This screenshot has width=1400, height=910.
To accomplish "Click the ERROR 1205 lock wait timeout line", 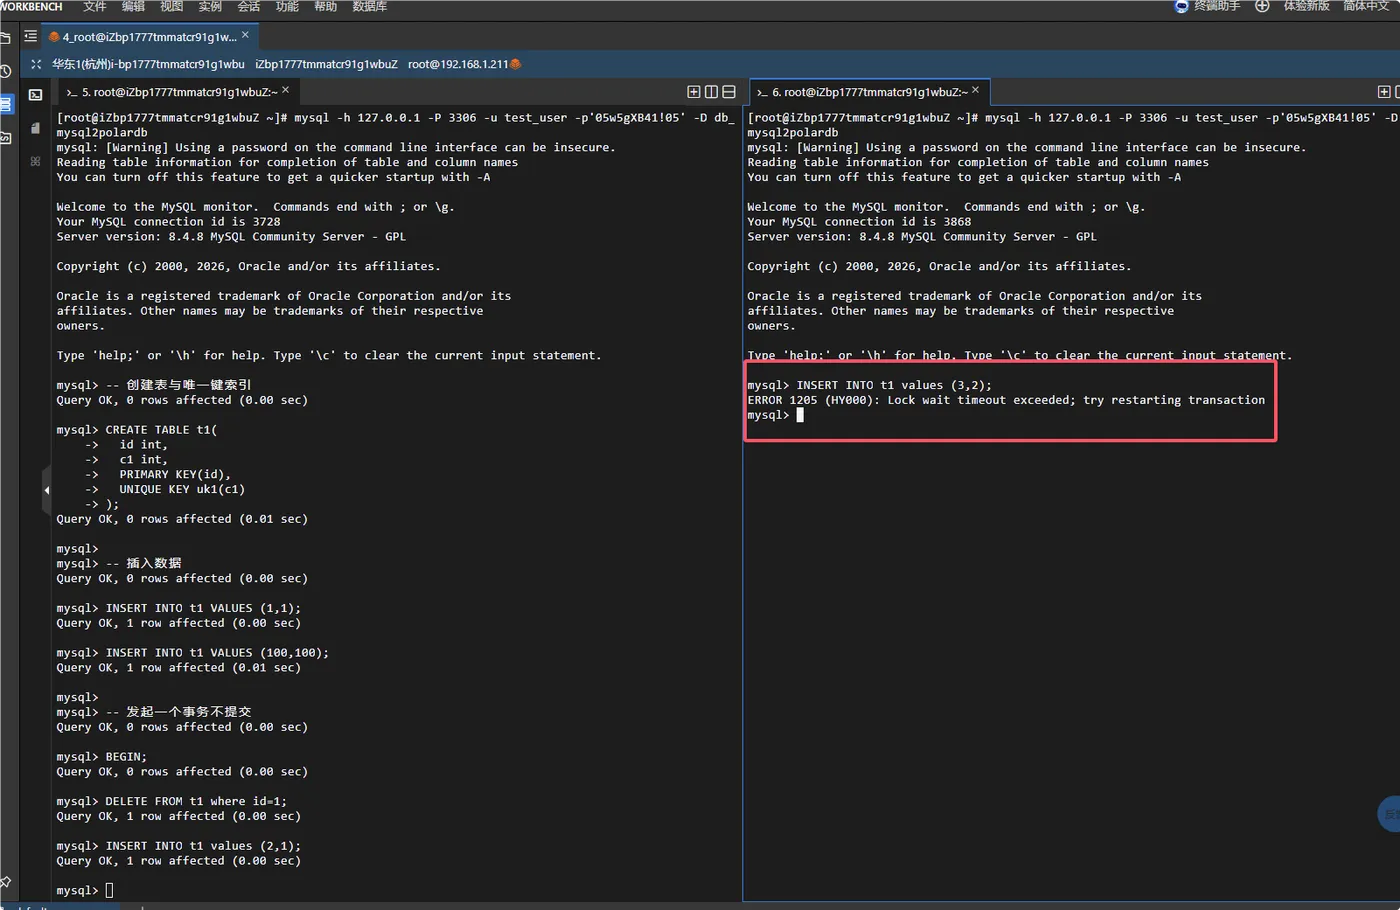I will (x=1006, y=400).
